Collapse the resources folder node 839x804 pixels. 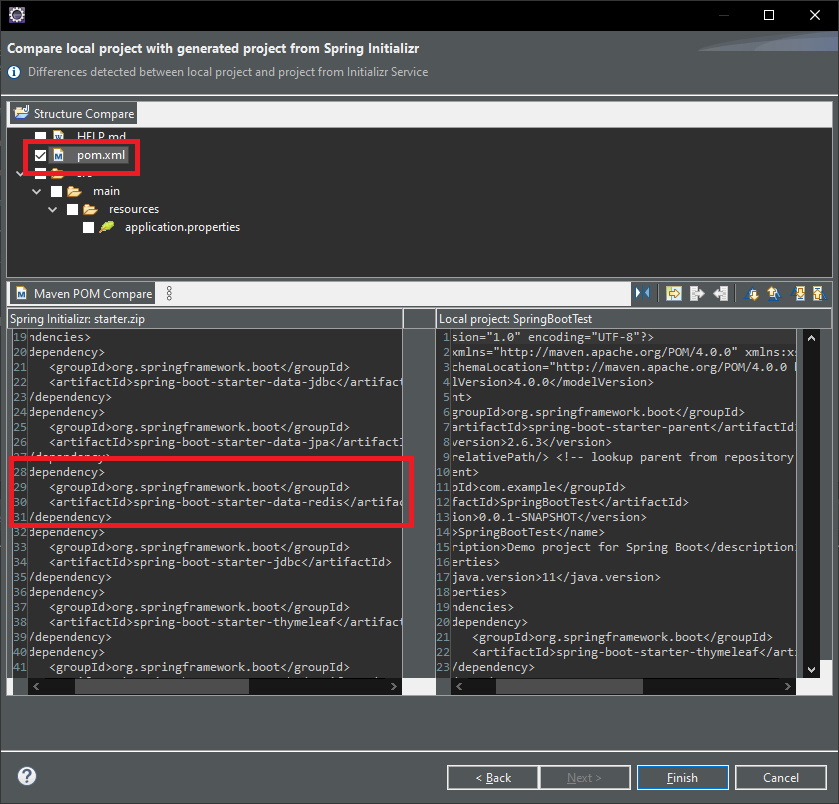coord(52,209)
